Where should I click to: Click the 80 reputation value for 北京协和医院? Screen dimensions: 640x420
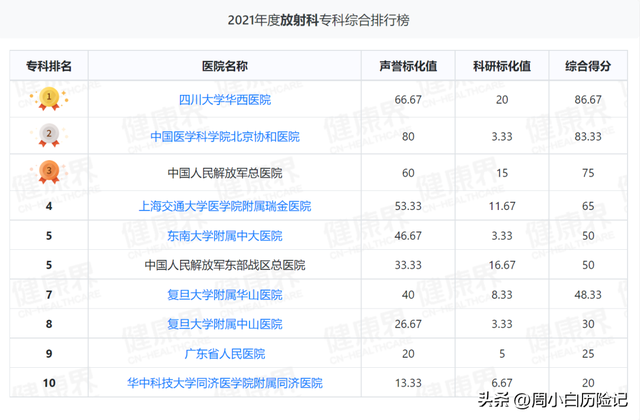[x=408, y=136]
